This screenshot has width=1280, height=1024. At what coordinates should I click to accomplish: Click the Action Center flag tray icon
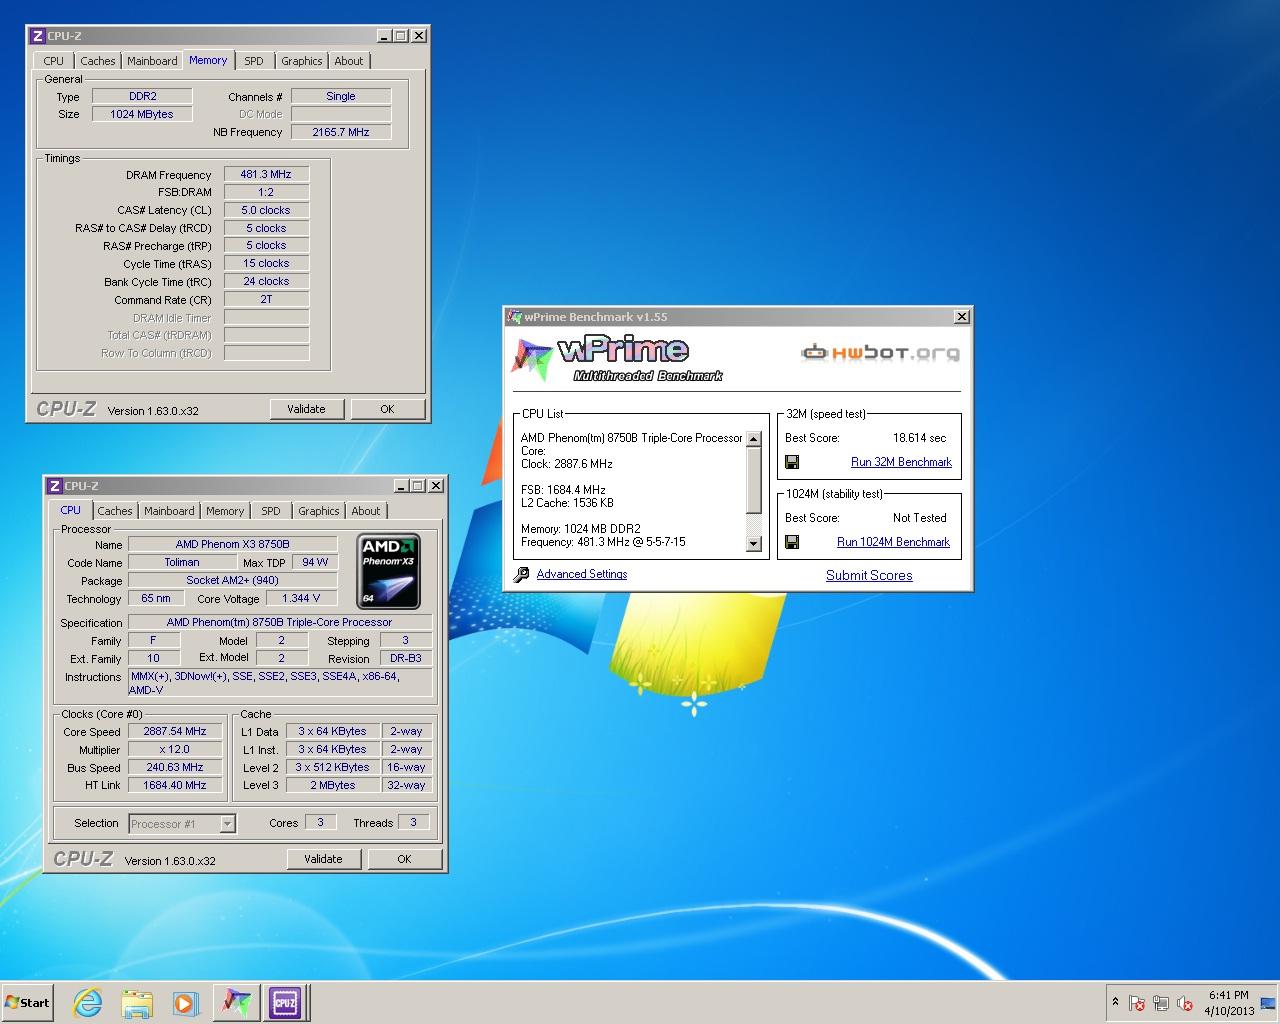[1137, 1003]
